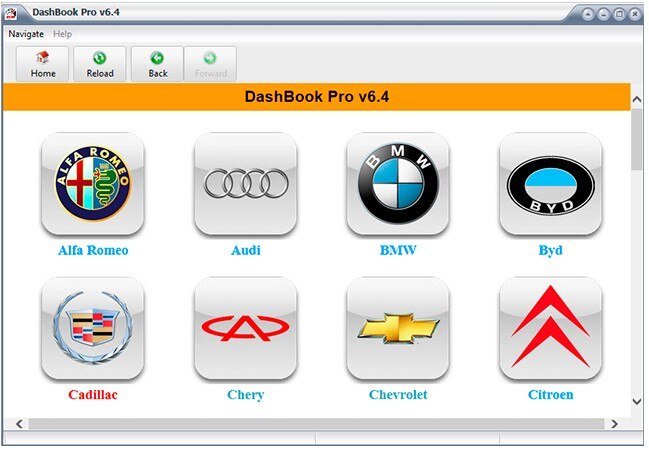This screenshot has width=649, height=452.
Task: Click the vertical scrollbar down arrow
Action: point(637,401)
